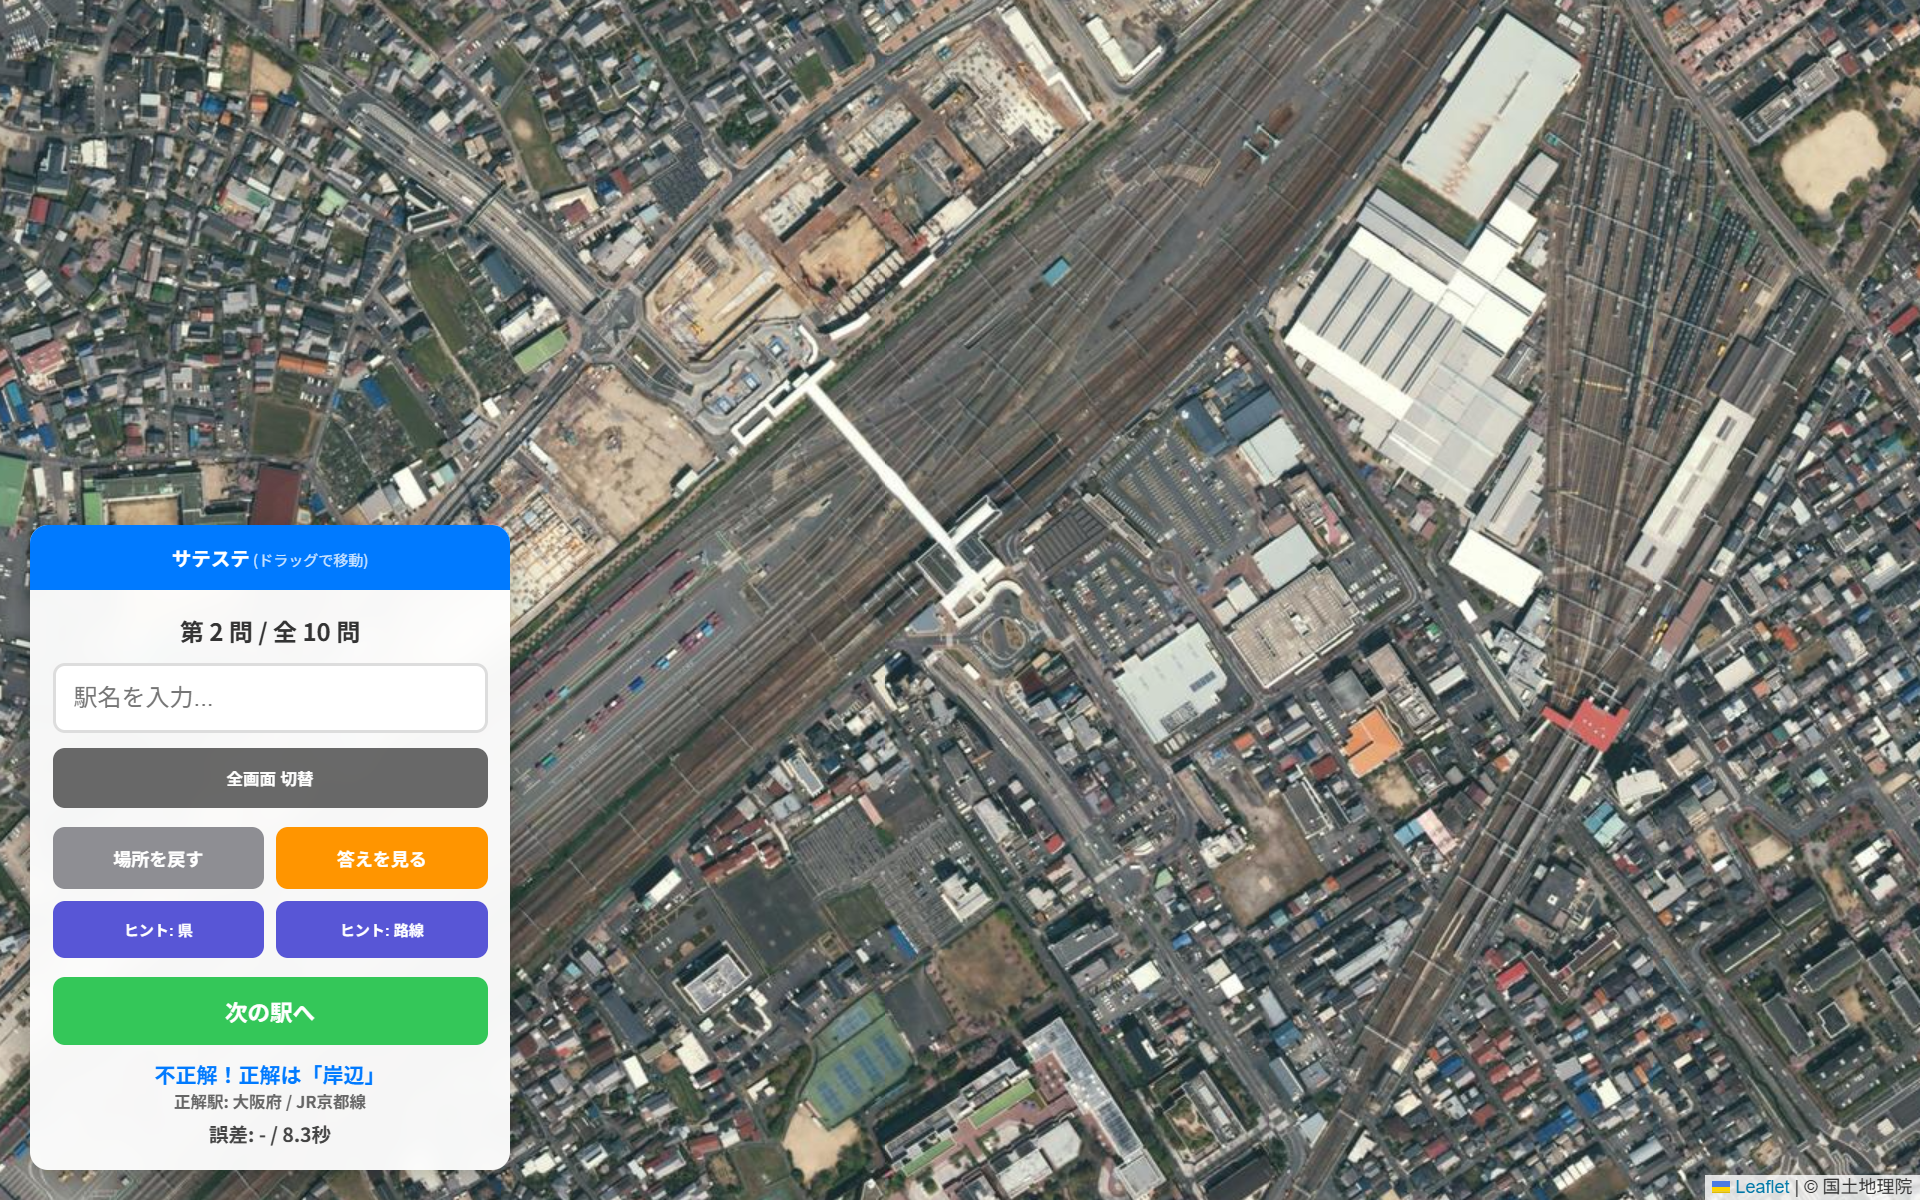This screenshot has width=1920, height=1200.
Task: Click the orange-roofed building on map
Action: point(1373,743)
